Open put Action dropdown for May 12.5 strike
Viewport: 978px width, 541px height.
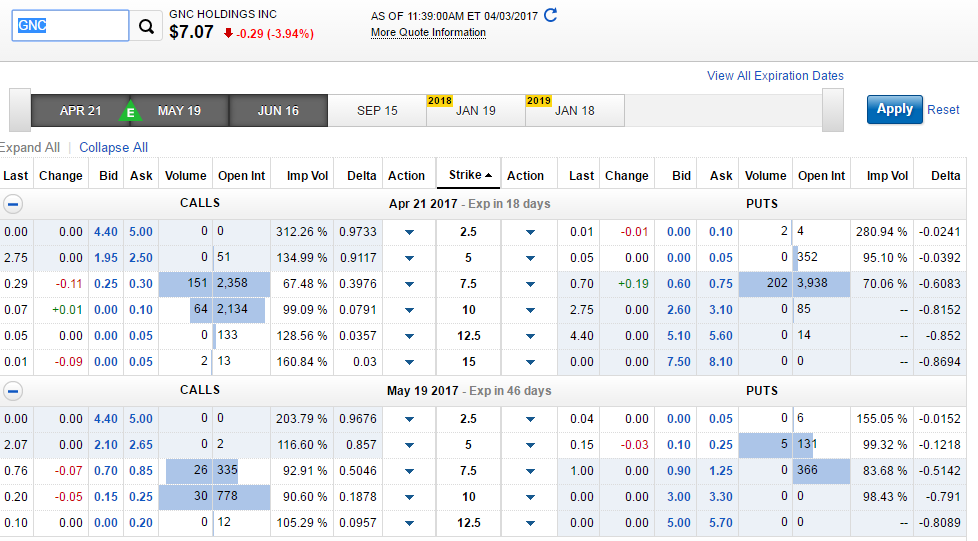[530, 523]
